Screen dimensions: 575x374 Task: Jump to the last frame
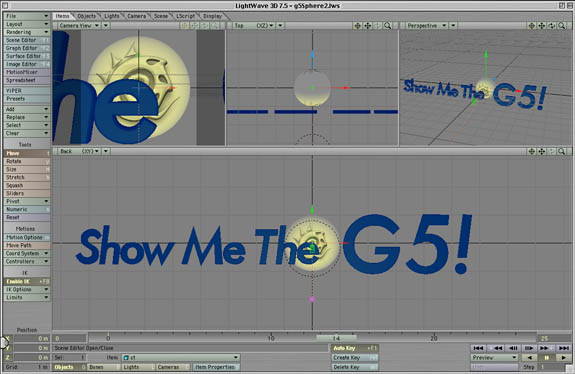point(564,348)
